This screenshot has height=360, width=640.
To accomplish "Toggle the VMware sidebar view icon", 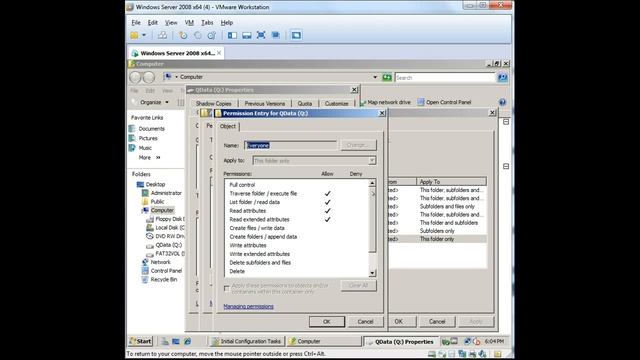I will [232, 36].
